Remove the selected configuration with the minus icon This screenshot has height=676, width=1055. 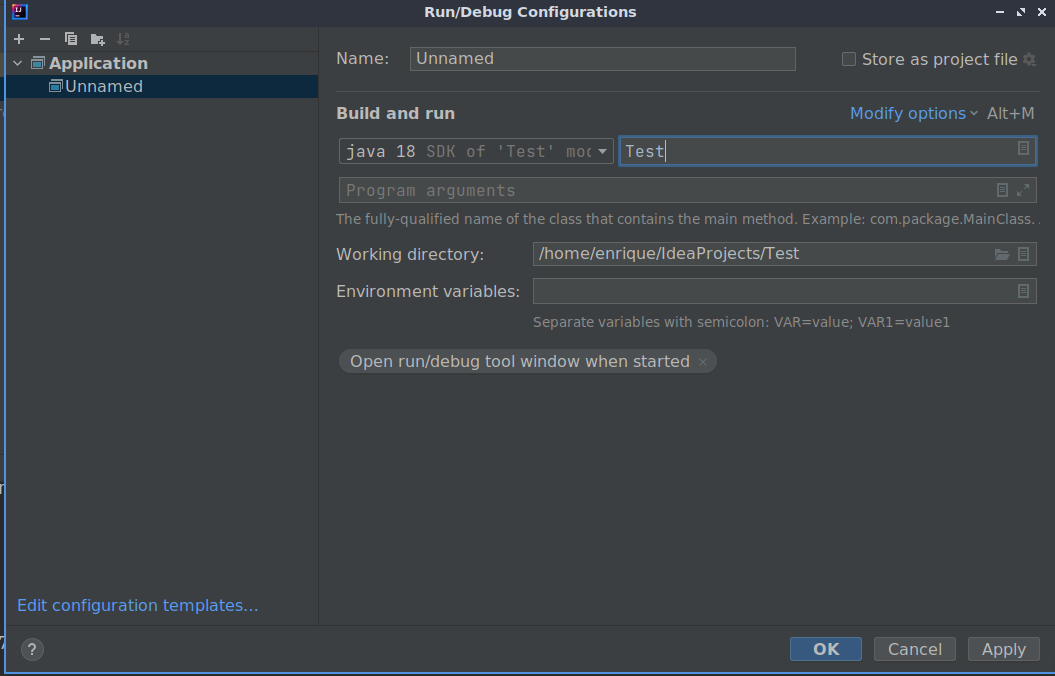(x=44, y=39)
